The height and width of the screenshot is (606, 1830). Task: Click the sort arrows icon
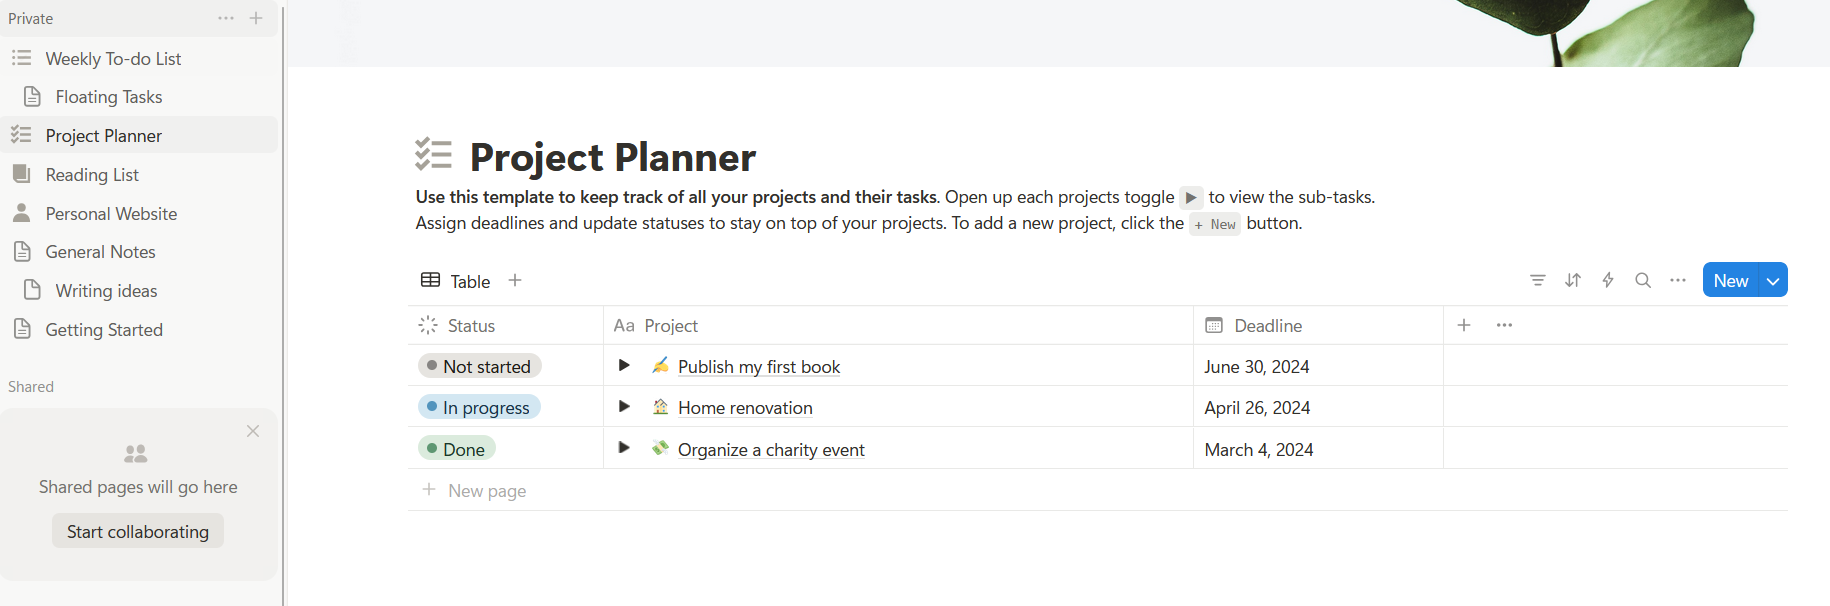pos(1573,281)
